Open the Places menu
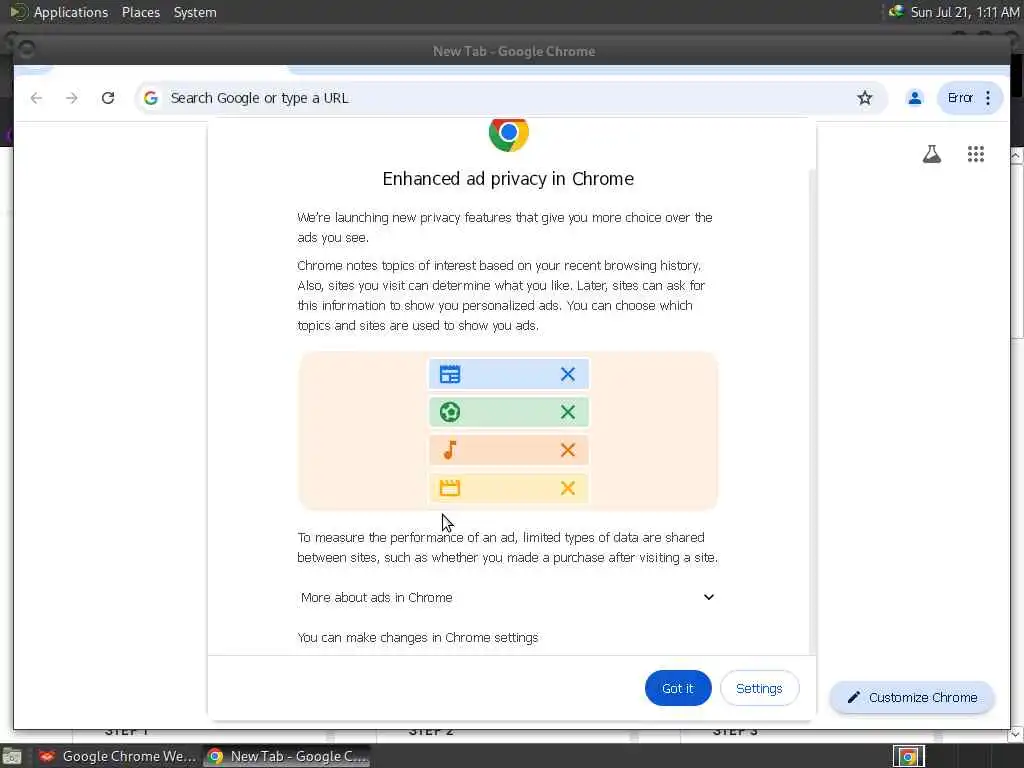Image resolution: width=1024 pixels, height=768 pixels. tap(140, 12)
